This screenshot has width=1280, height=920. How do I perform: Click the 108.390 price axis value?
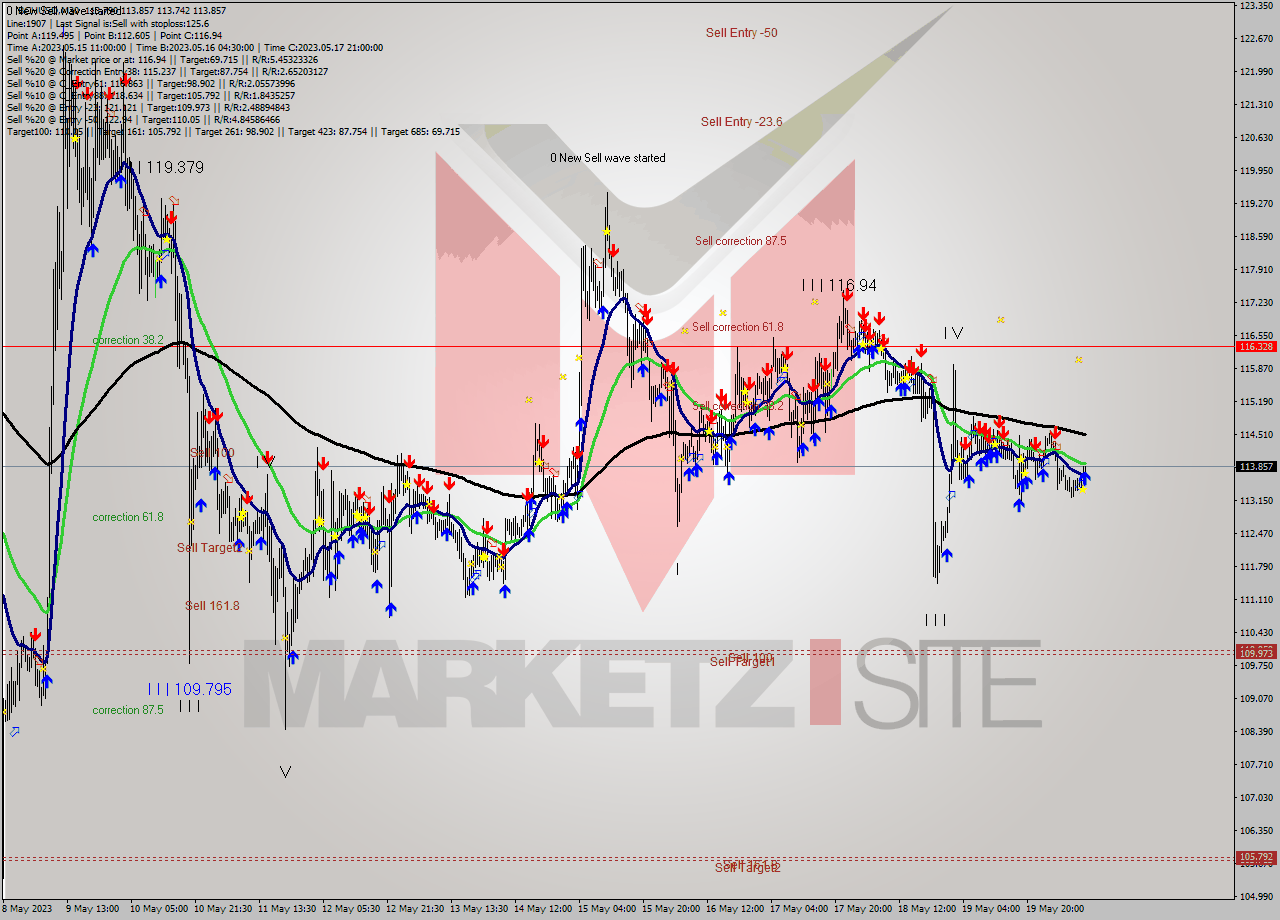click(x=1256, y=732)
